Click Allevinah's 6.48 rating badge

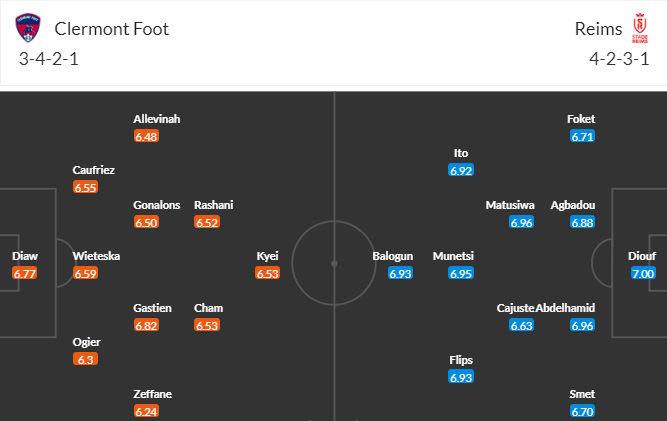coord(146,136)
